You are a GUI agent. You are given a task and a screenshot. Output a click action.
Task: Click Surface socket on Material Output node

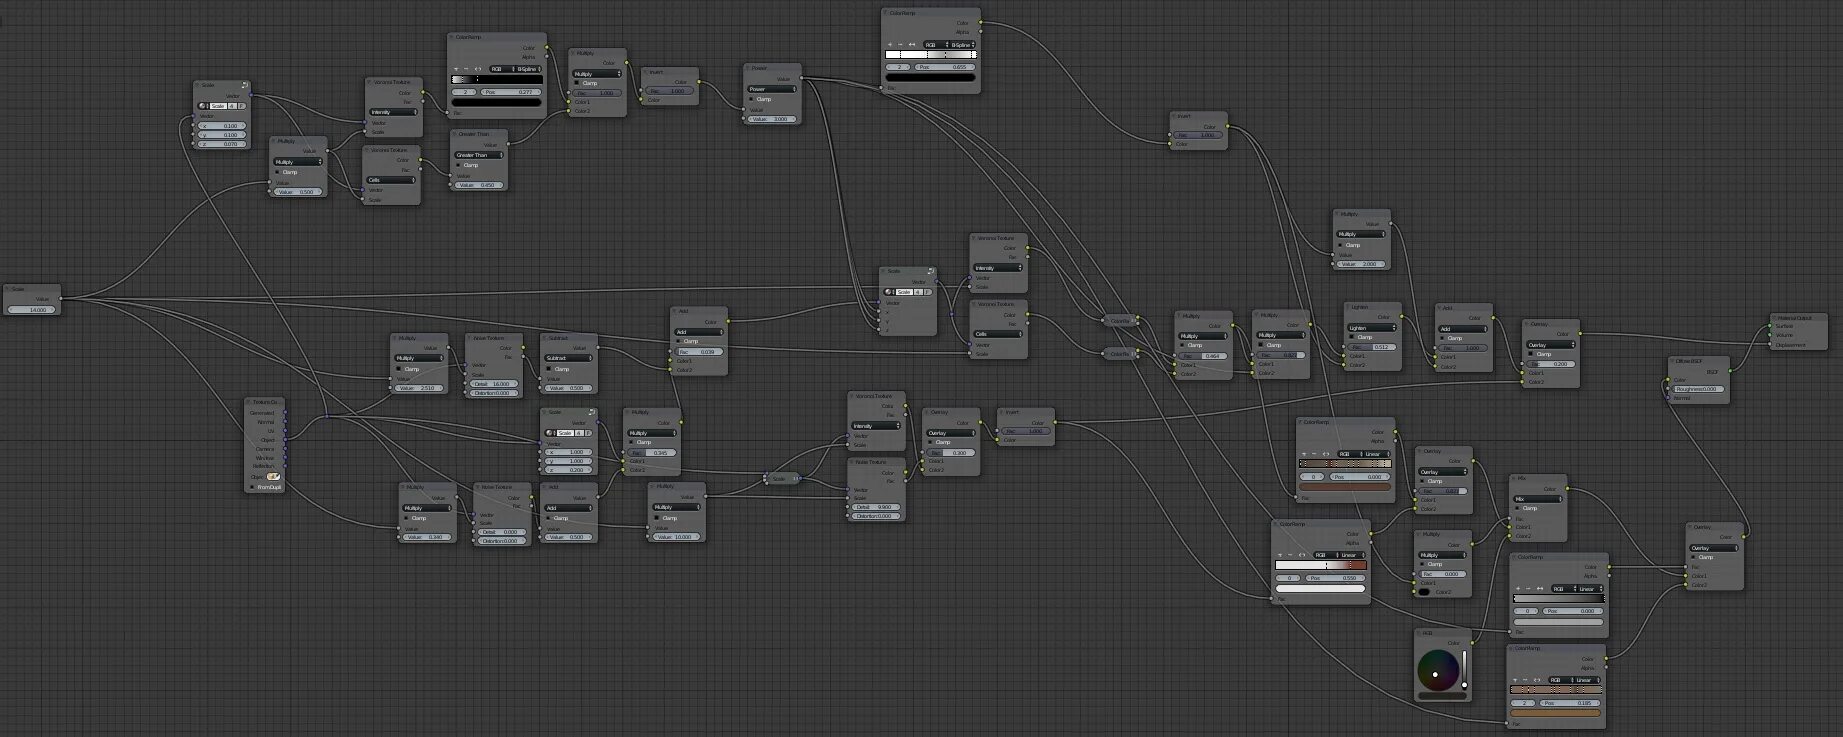[x=1770, y=327]
